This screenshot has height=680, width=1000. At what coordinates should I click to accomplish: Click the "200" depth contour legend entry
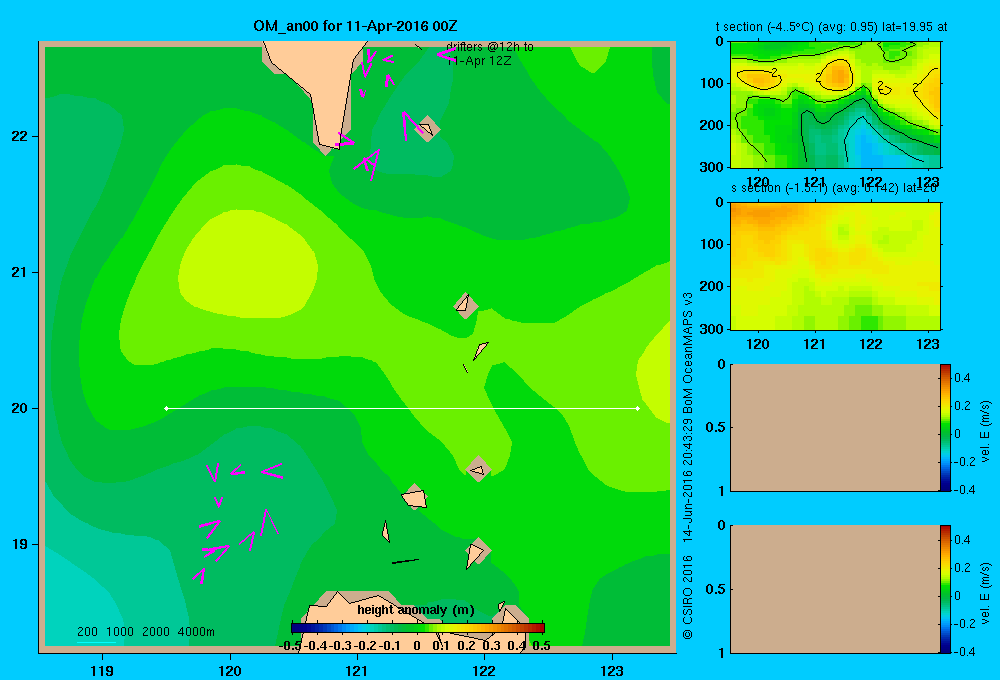pos(87,632)
